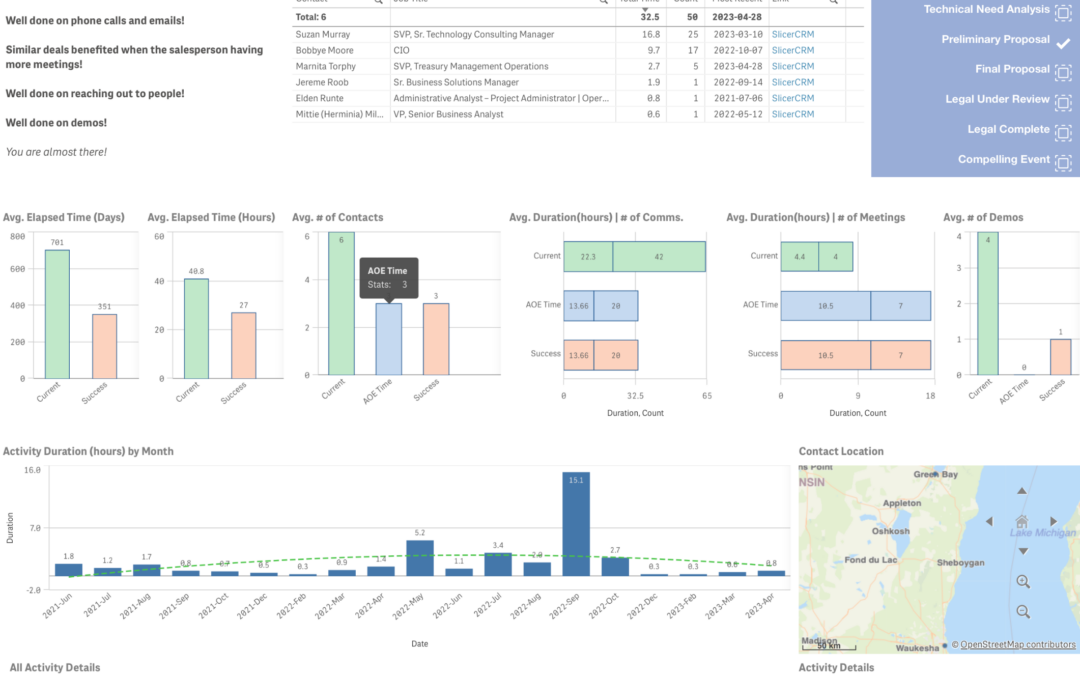This screenshot has height=675, width=1080.
Task: Click the Total Time column sort arrow
Action: (644, 7)
